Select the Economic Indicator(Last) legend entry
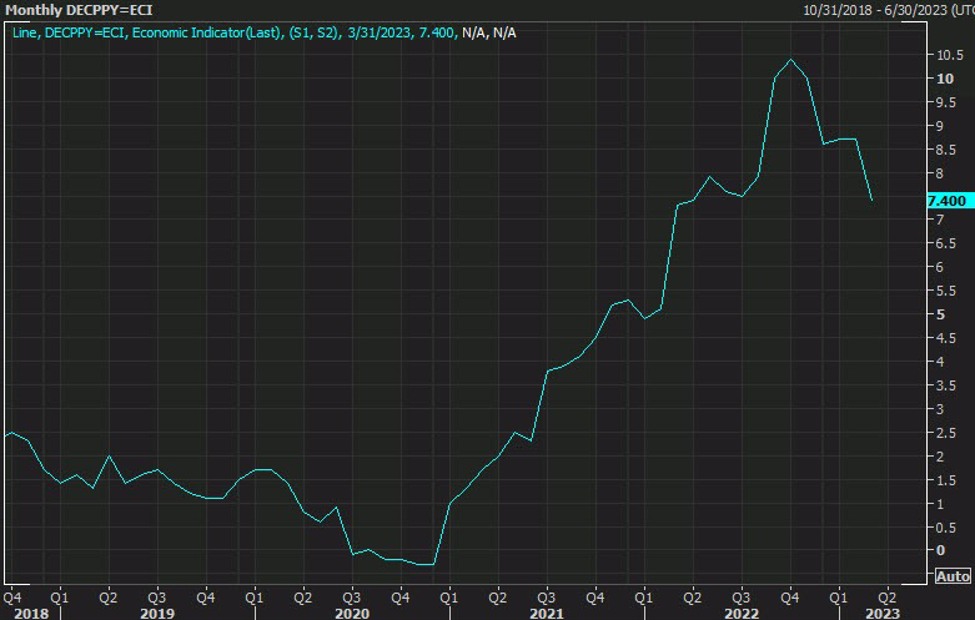975x620 pixels. pos(205,32)
